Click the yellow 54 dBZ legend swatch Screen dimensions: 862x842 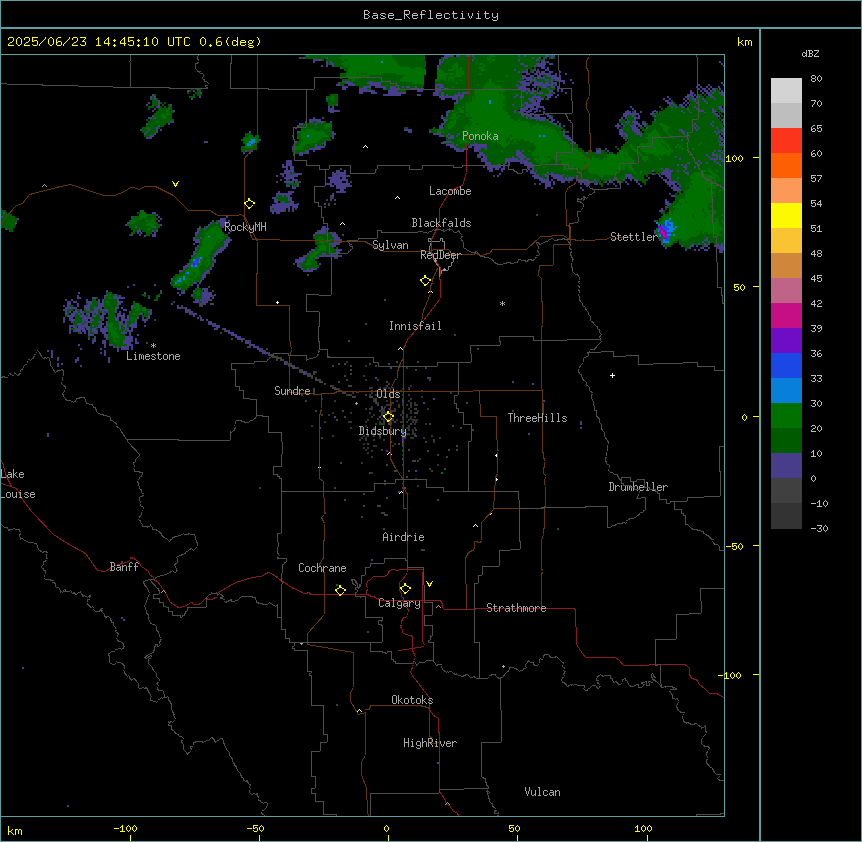pos(786,215)
